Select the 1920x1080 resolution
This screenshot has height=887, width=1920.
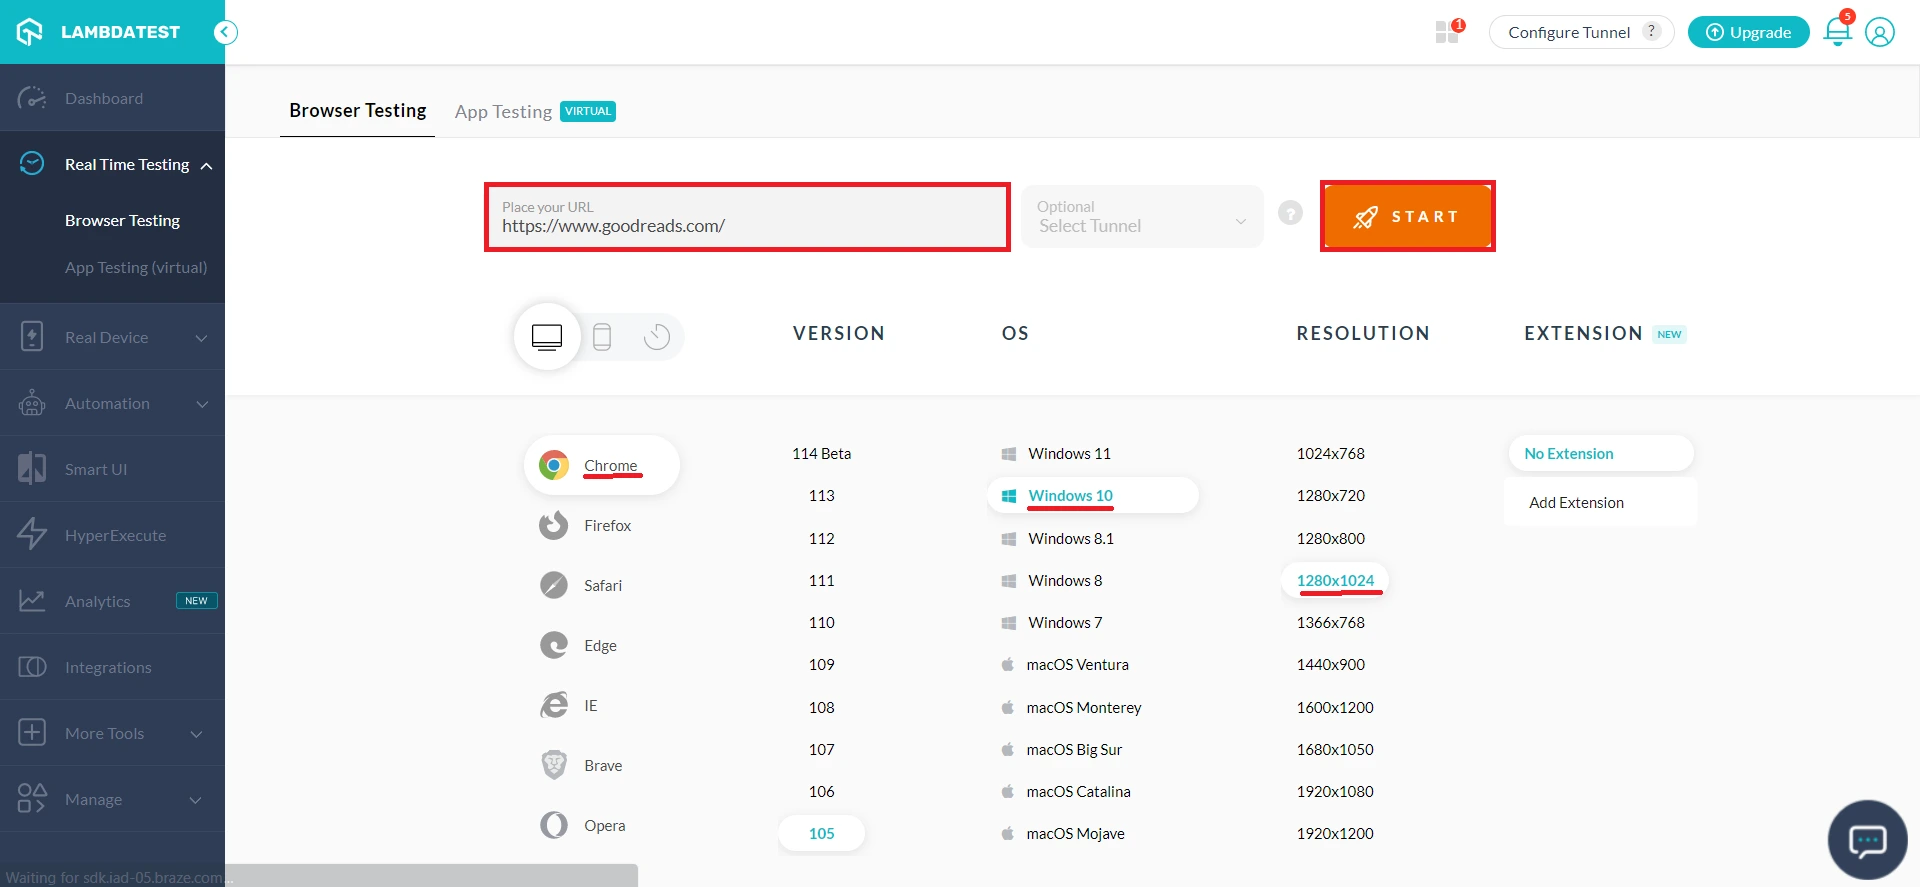[x=1335, y=791]
